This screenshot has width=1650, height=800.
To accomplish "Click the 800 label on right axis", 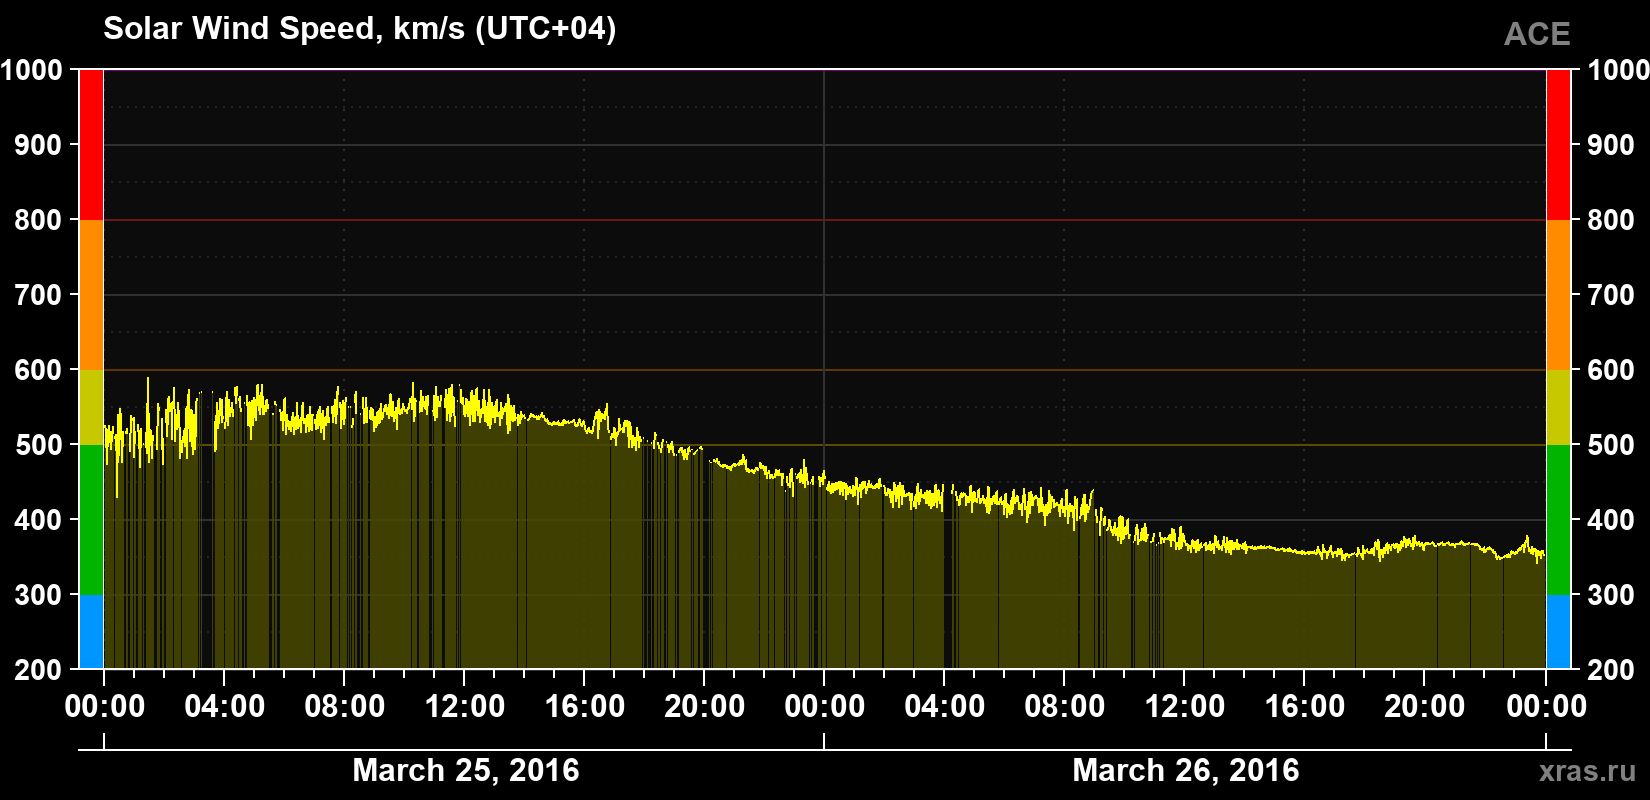I will pyautogui.click(x=1611, y=220).
